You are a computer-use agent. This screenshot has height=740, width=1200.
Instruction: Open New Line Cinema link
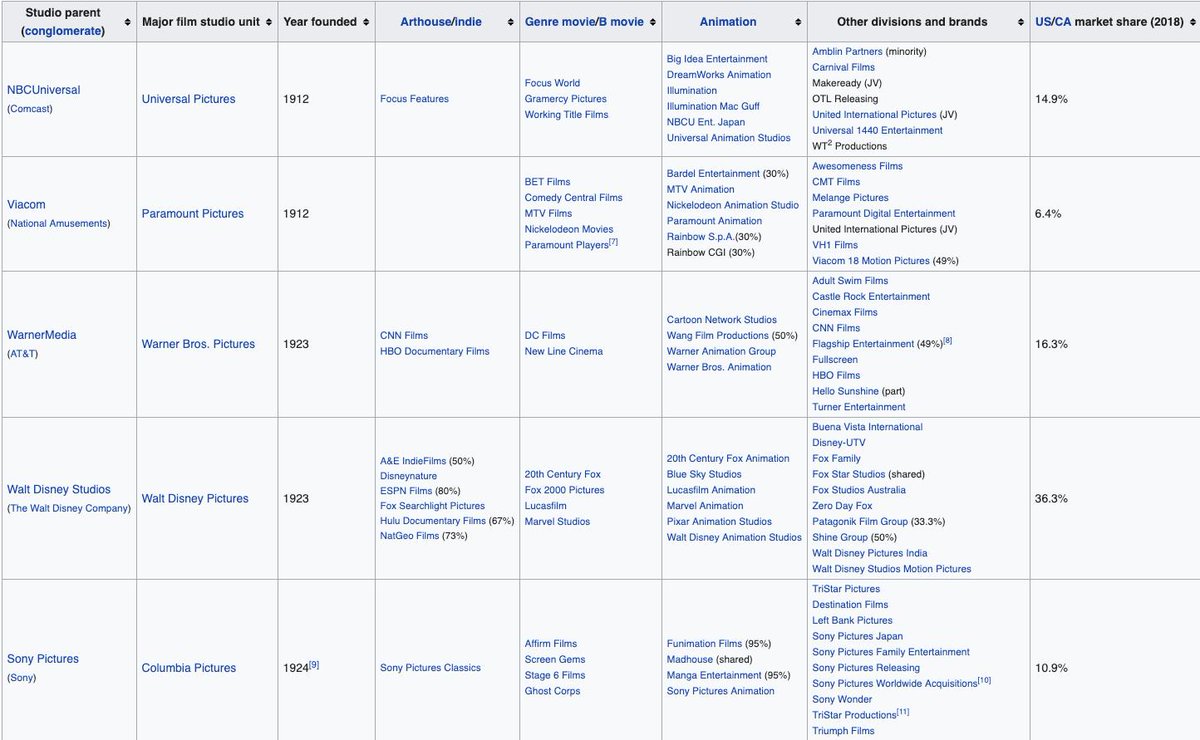564,352
